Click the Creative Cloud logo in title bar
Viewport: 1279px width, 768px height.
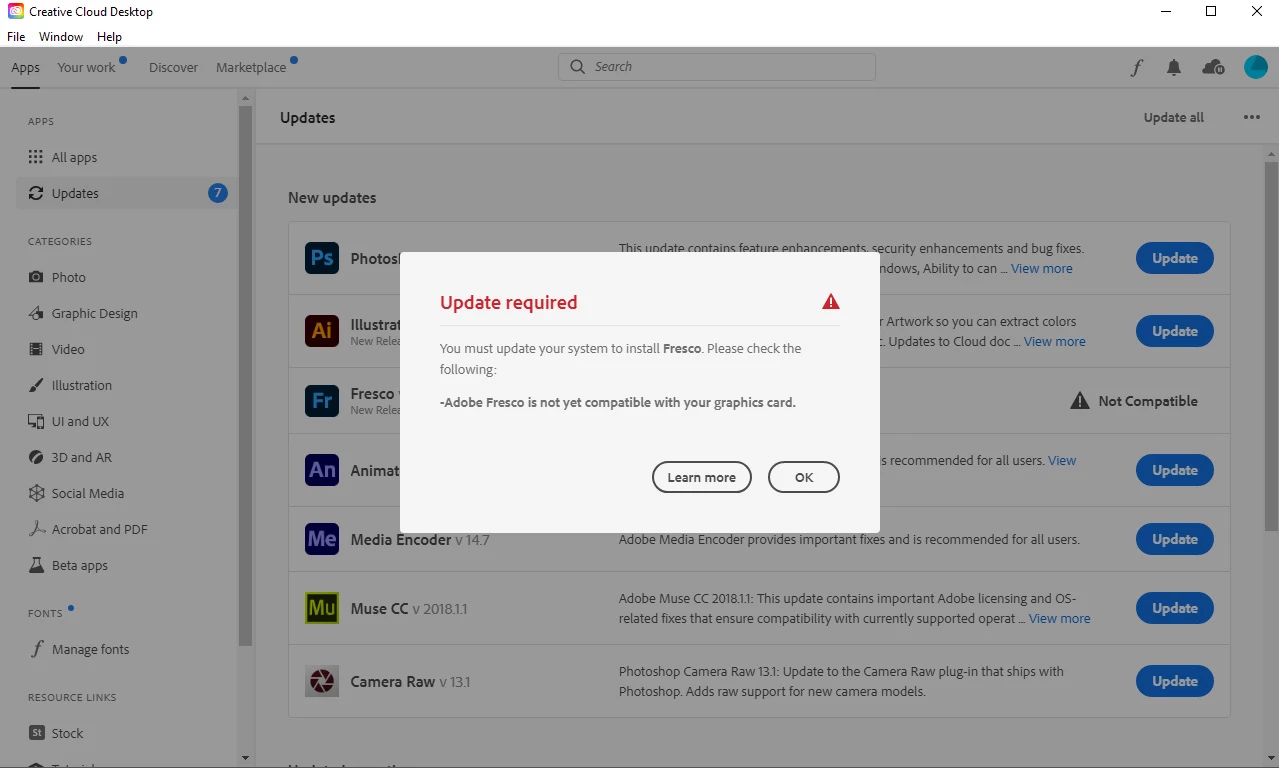click(15, 12)
